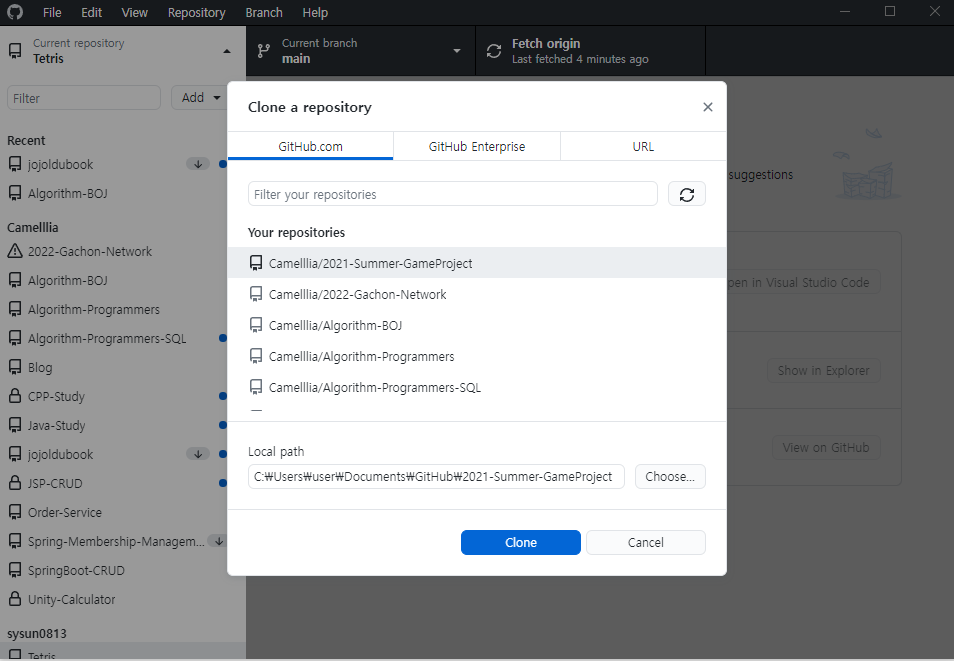Viewport: 954px width, 661px height.
Task: Open the Add dropdown in sidebar
Action: pos(201,97)
